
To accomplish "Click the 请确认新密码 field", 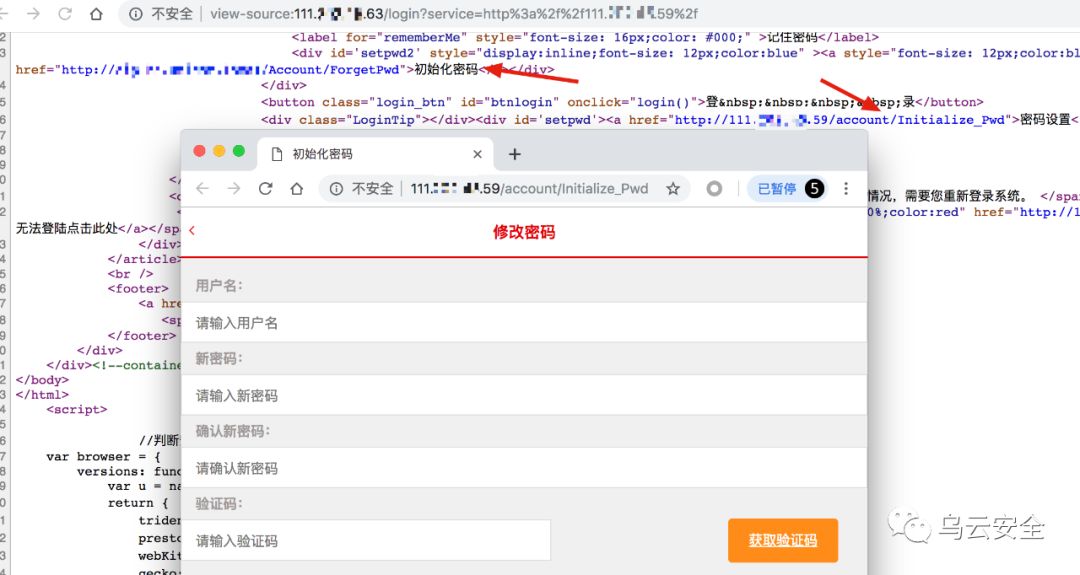I will [x=523, y=468].
